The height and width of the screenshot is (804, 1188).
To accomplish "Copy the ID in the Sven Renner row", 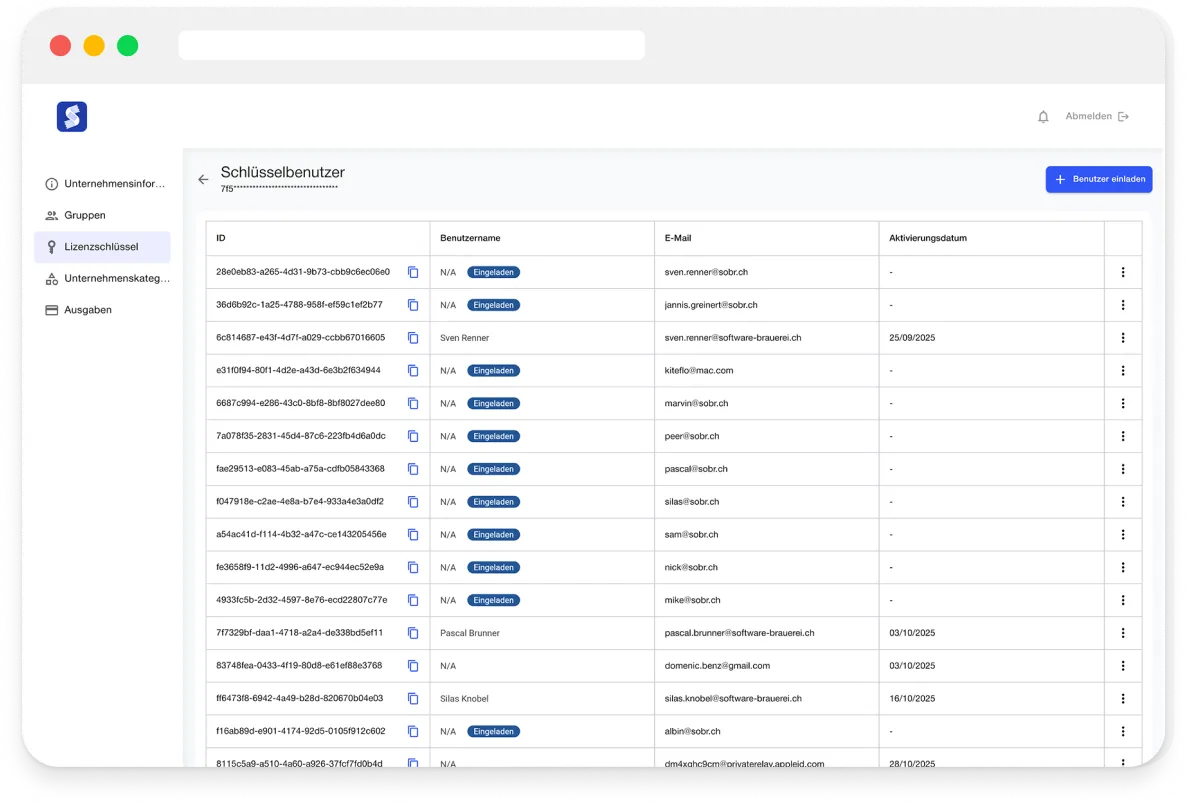I will pyautogui.click(x=413, y=338).
